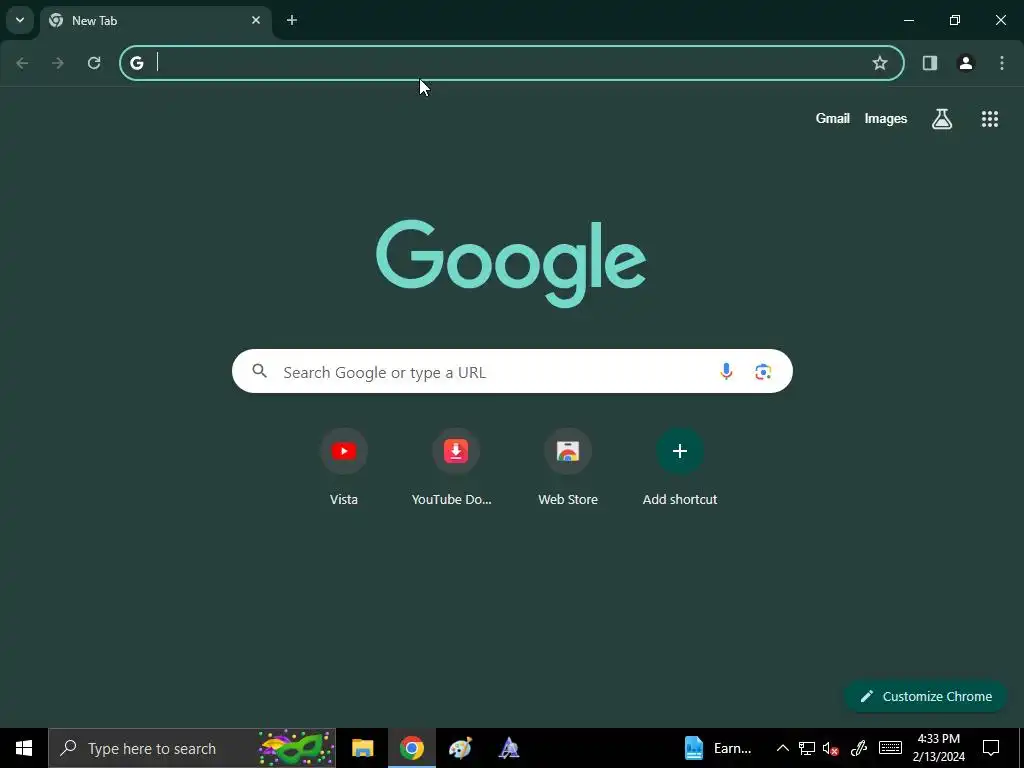Image resolution: width=1024 pixels, height=768 pixels.
Task: Bookmark this tab with the star
Action: pos(880,63)
